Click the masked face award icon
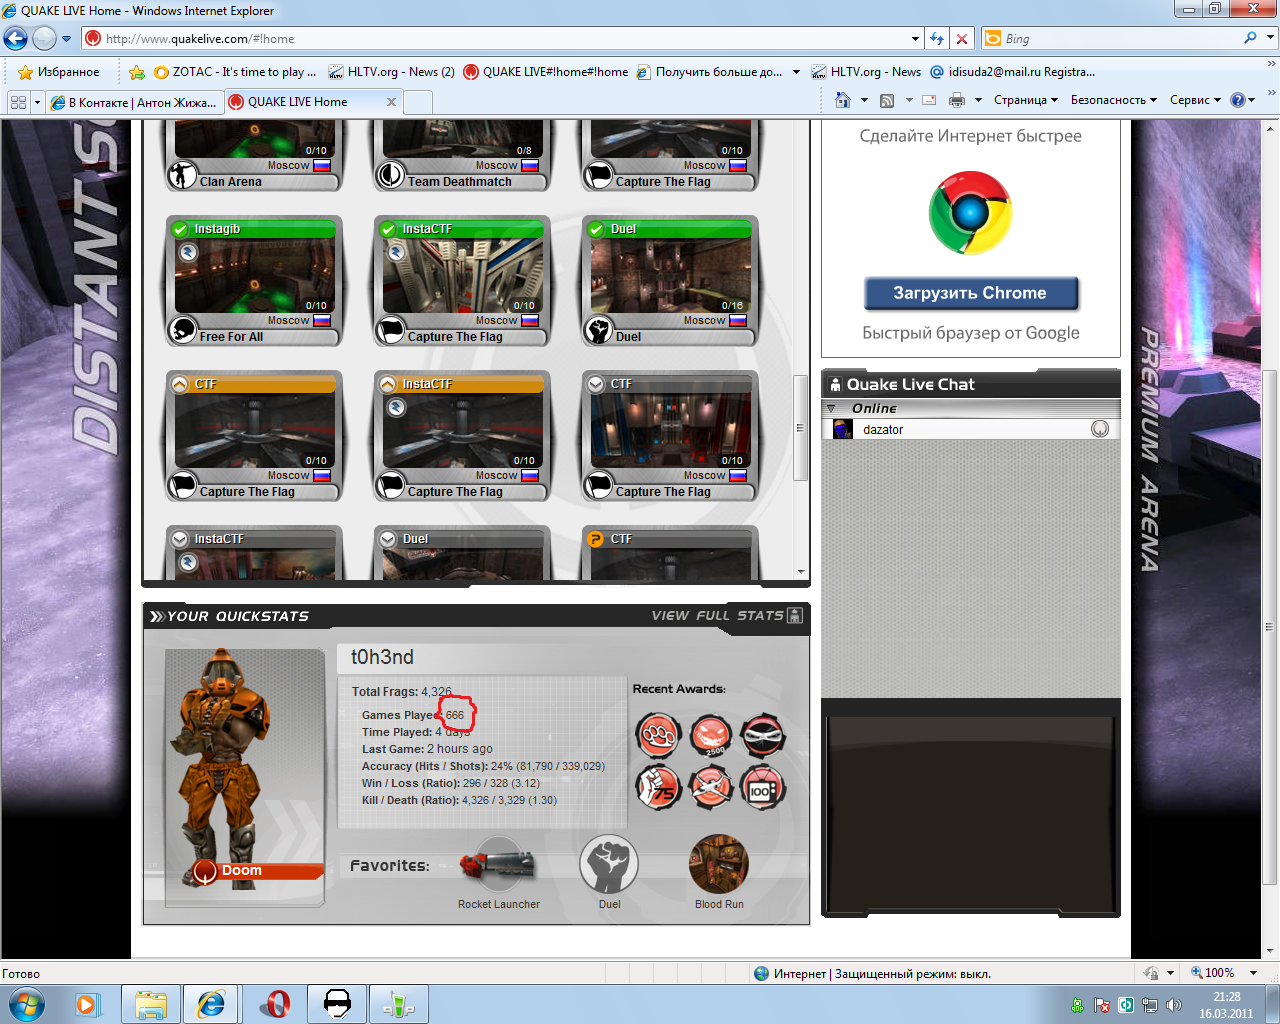The image size is (1280, 1024). click(763, 736)
